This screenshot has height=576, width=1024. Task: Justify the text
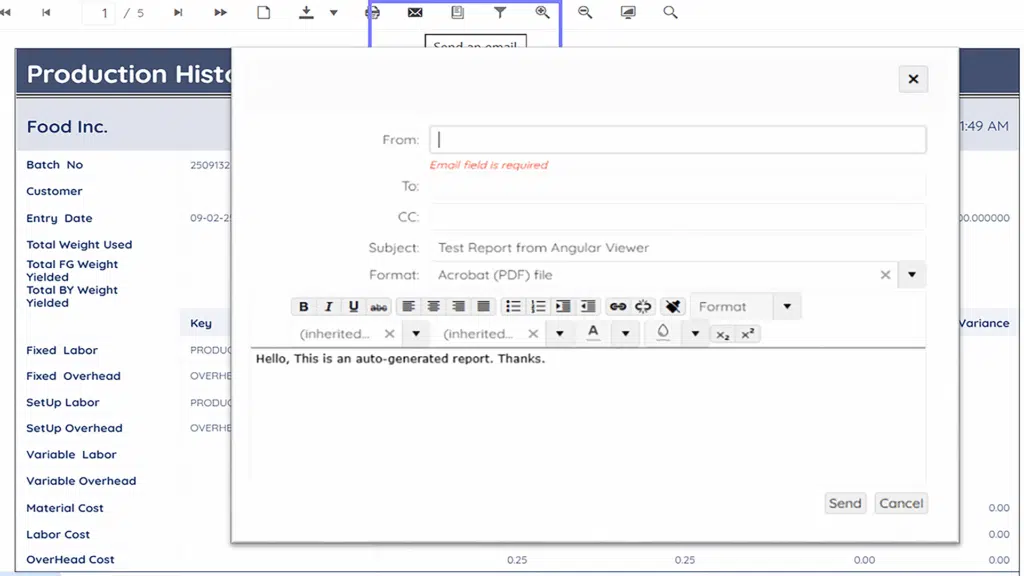483,306
